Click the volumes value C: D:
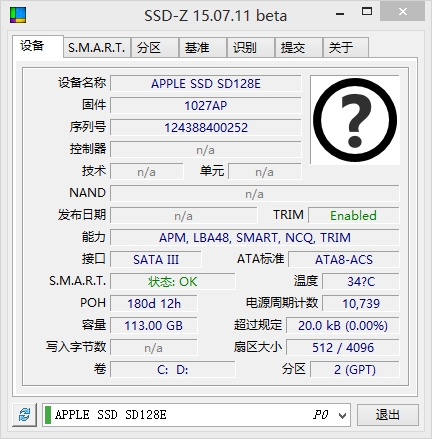 173,369
